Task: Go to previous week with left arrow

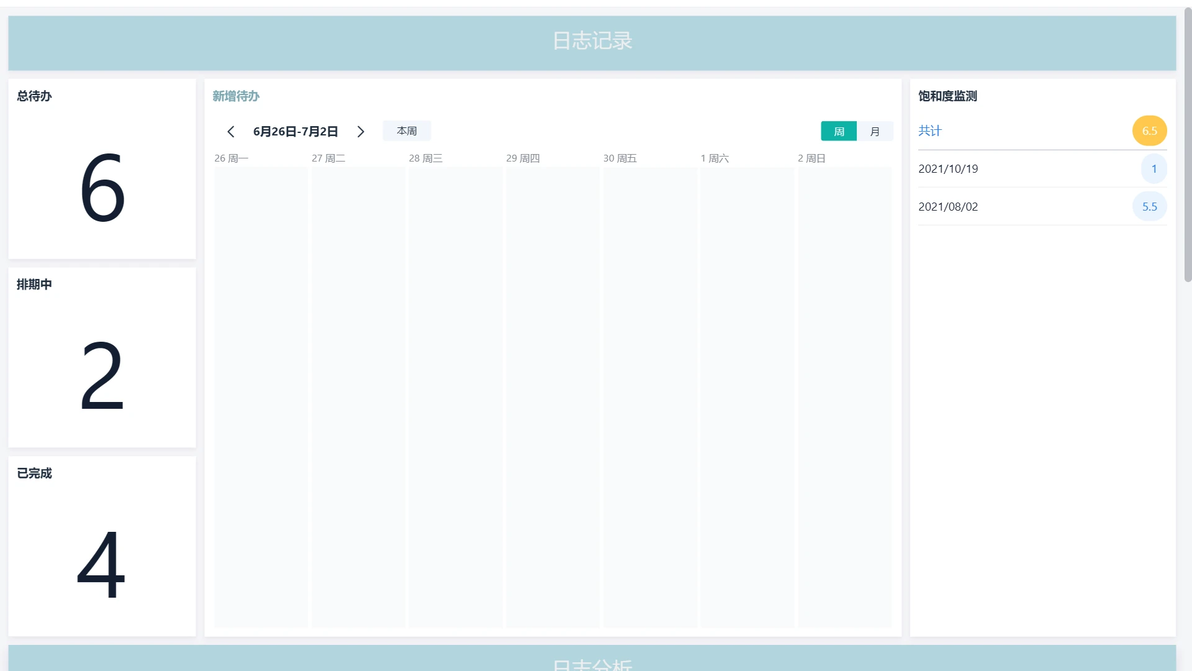Action: click(231, 132)
